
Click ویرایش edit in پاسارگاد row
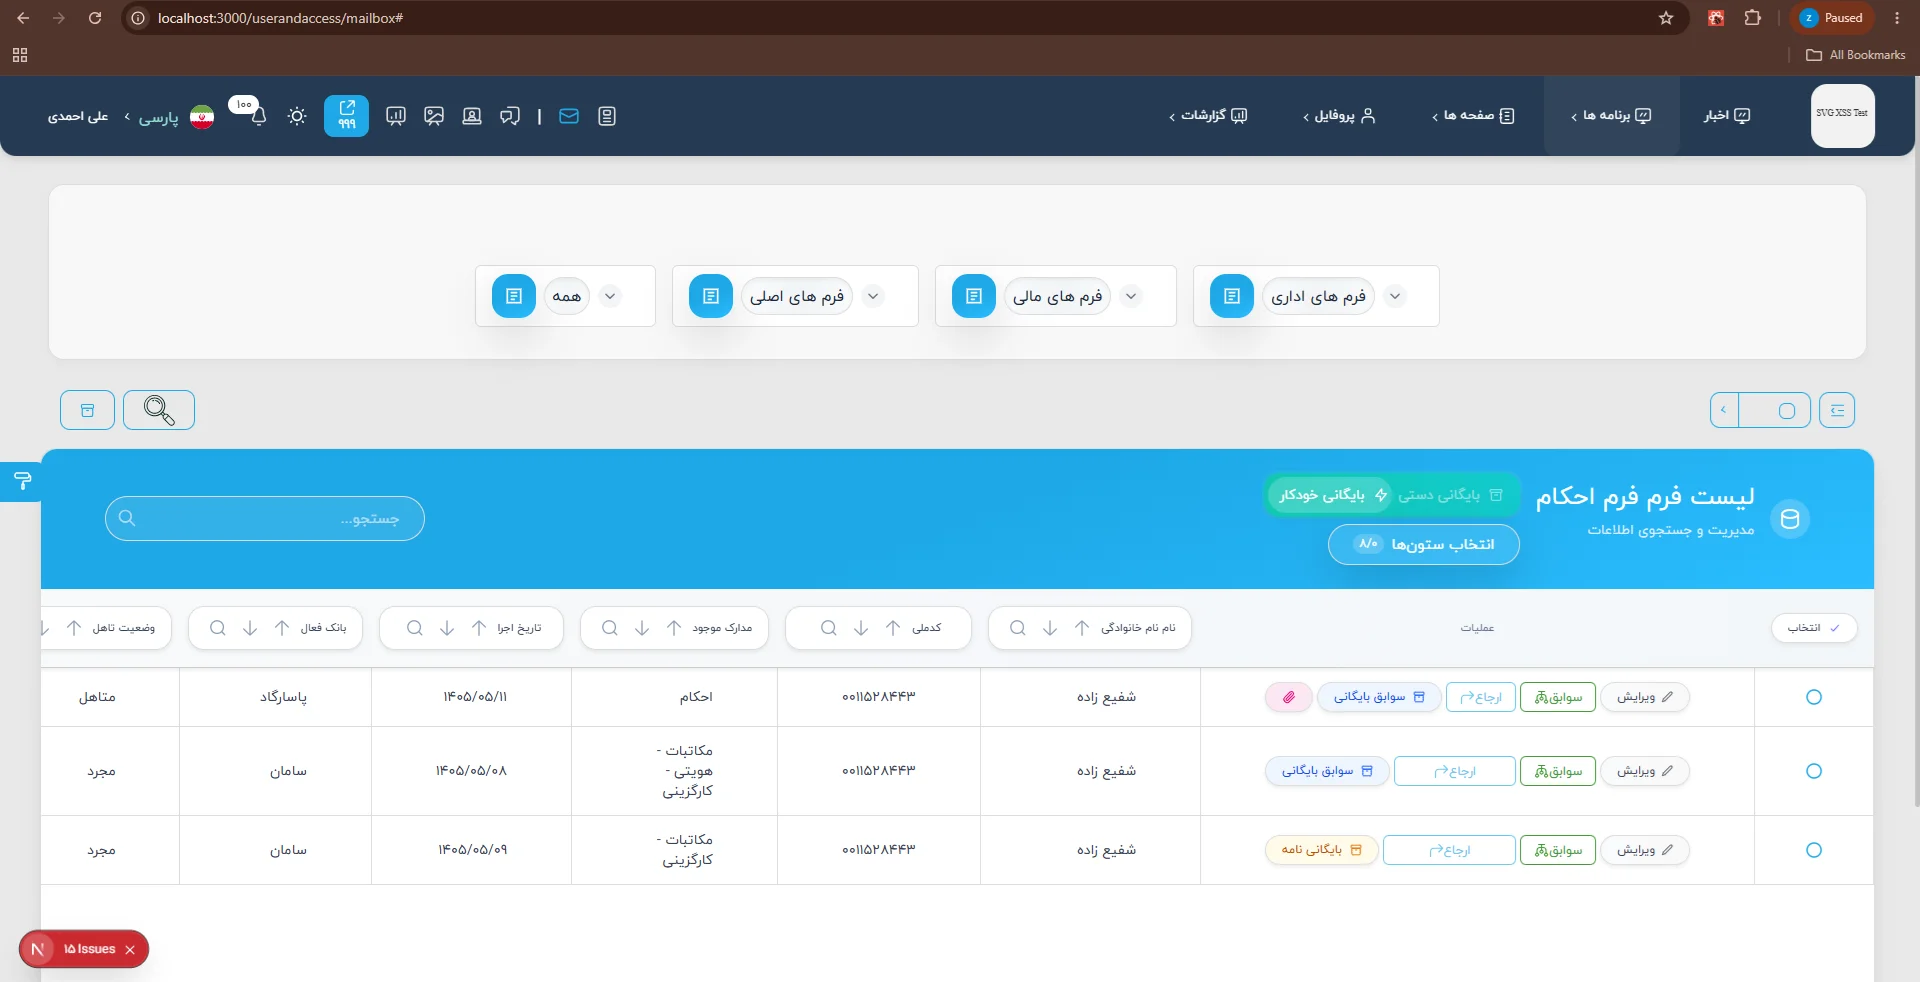tap(1645, 697)
